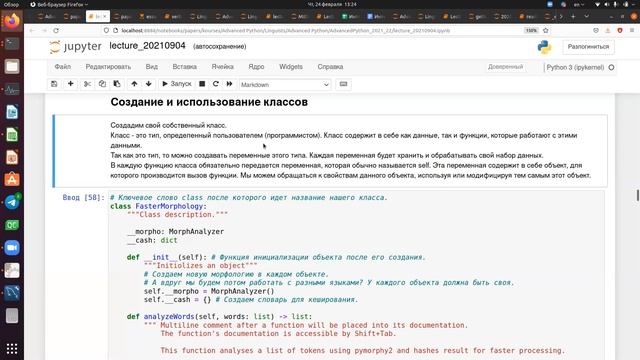
Task: Open the Вставка menu
Action: 184,67
